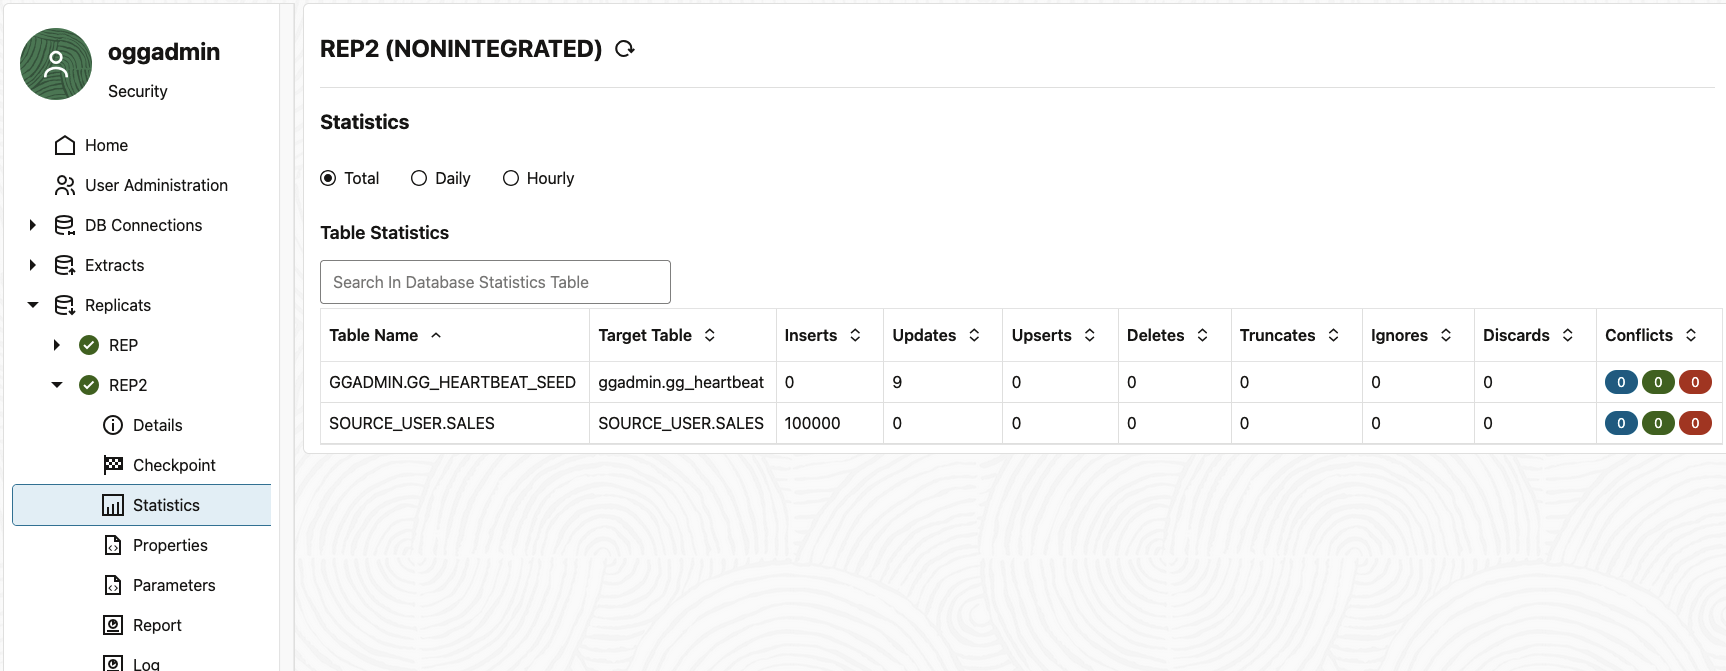This screenshot has width=1726, height=671.
Task: Click the Report icon in sidebar
Action: (x=113, y=625)
